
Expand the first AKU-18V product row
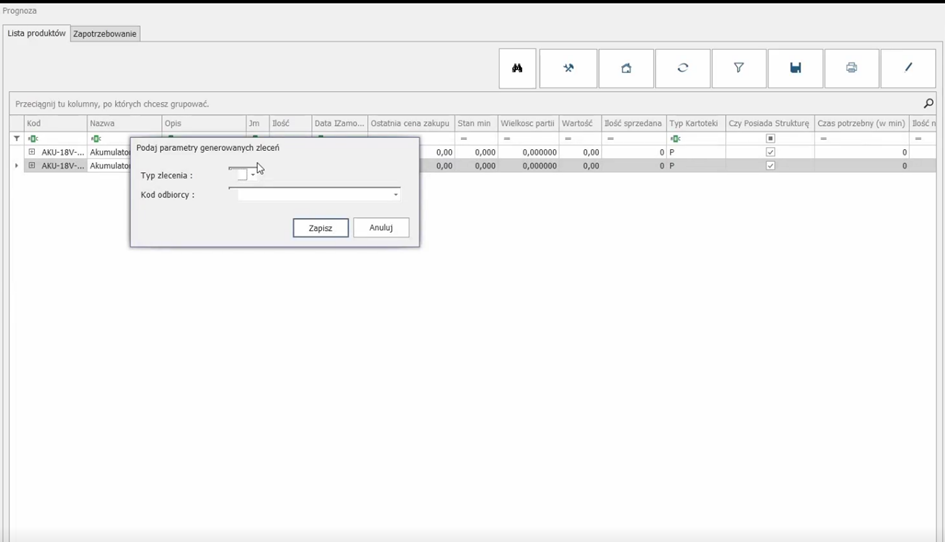click(x=32, y=152)
